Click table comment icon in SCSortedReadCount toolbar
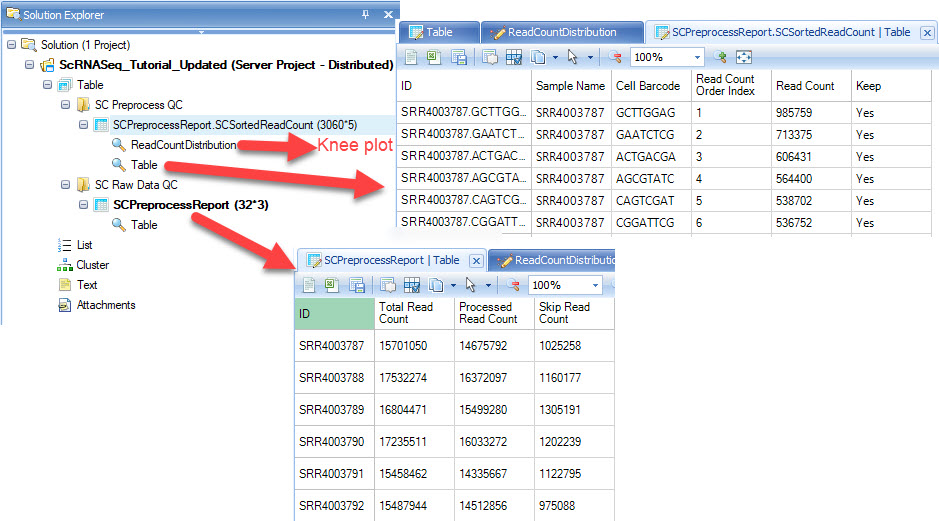 (x=490, y=57)
